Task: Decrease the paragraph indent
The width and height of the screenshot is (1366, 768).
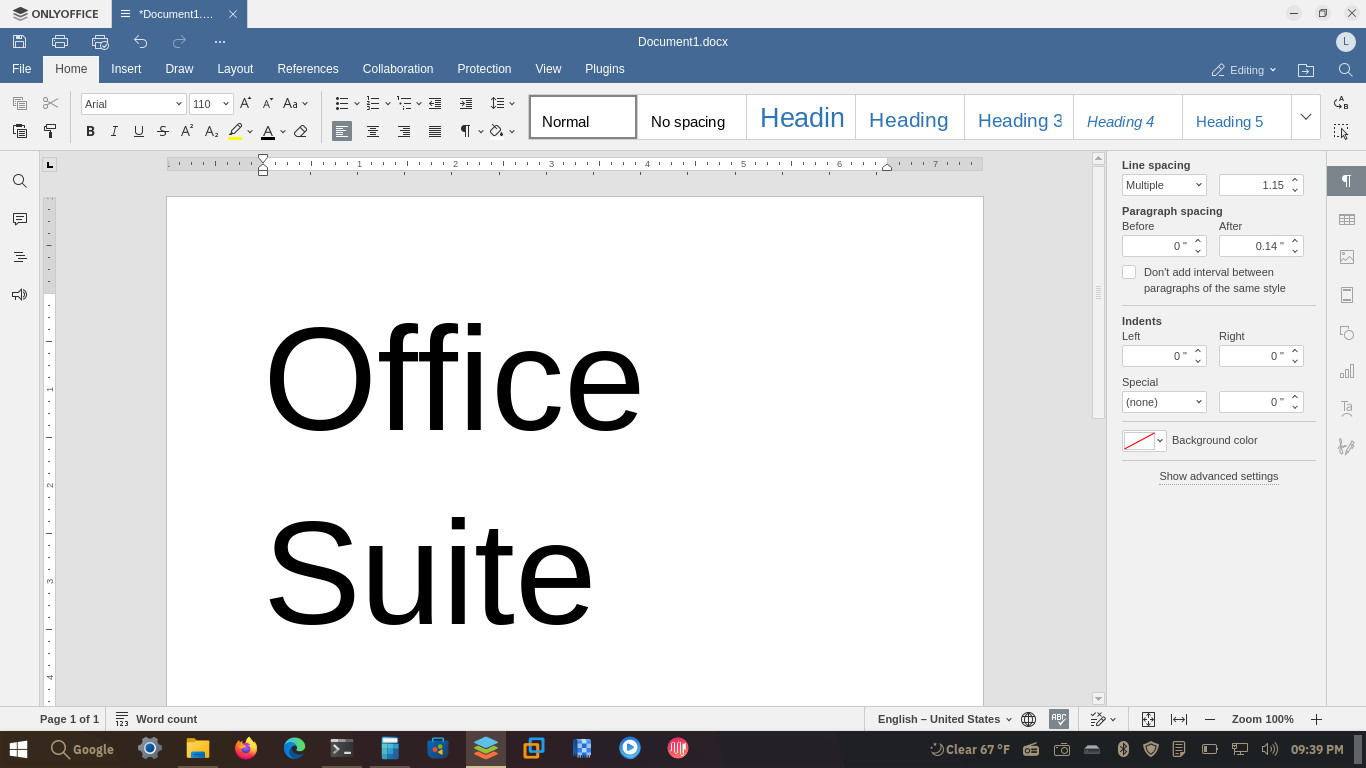Action: [435, 103]
